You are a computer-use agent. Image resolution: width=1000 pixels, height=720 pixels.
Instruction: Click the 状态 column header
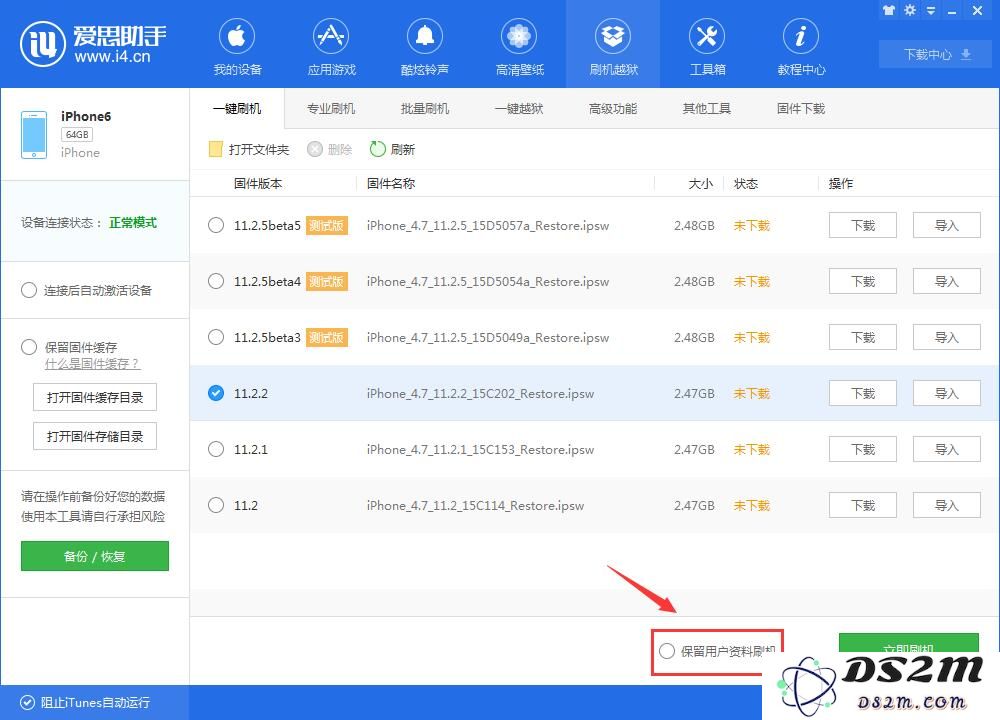point(746,184)
